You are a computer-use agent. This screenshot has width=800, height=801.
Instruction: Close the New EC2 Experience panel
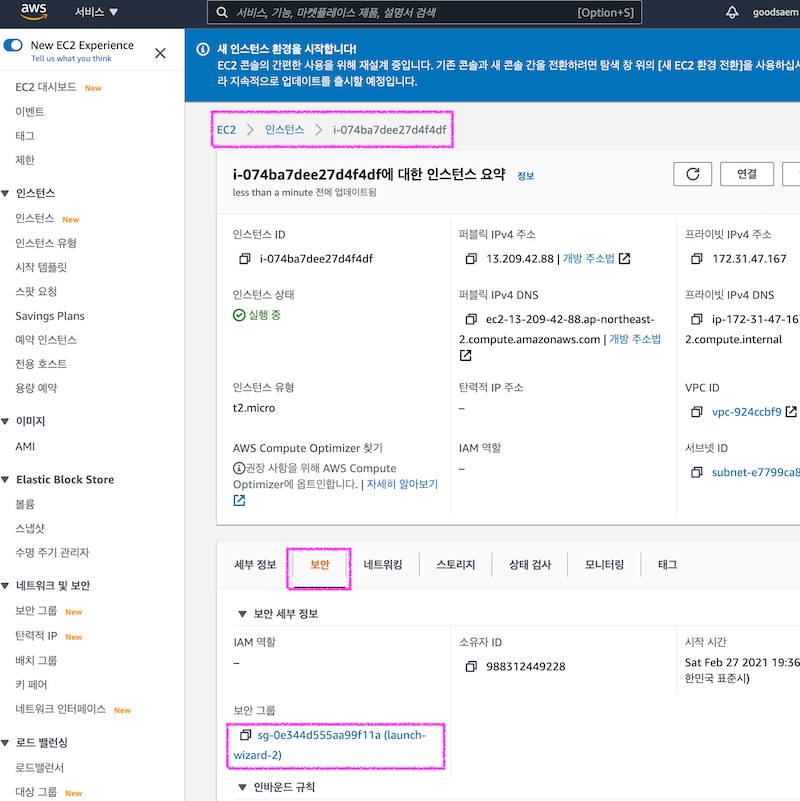(160, 53)
